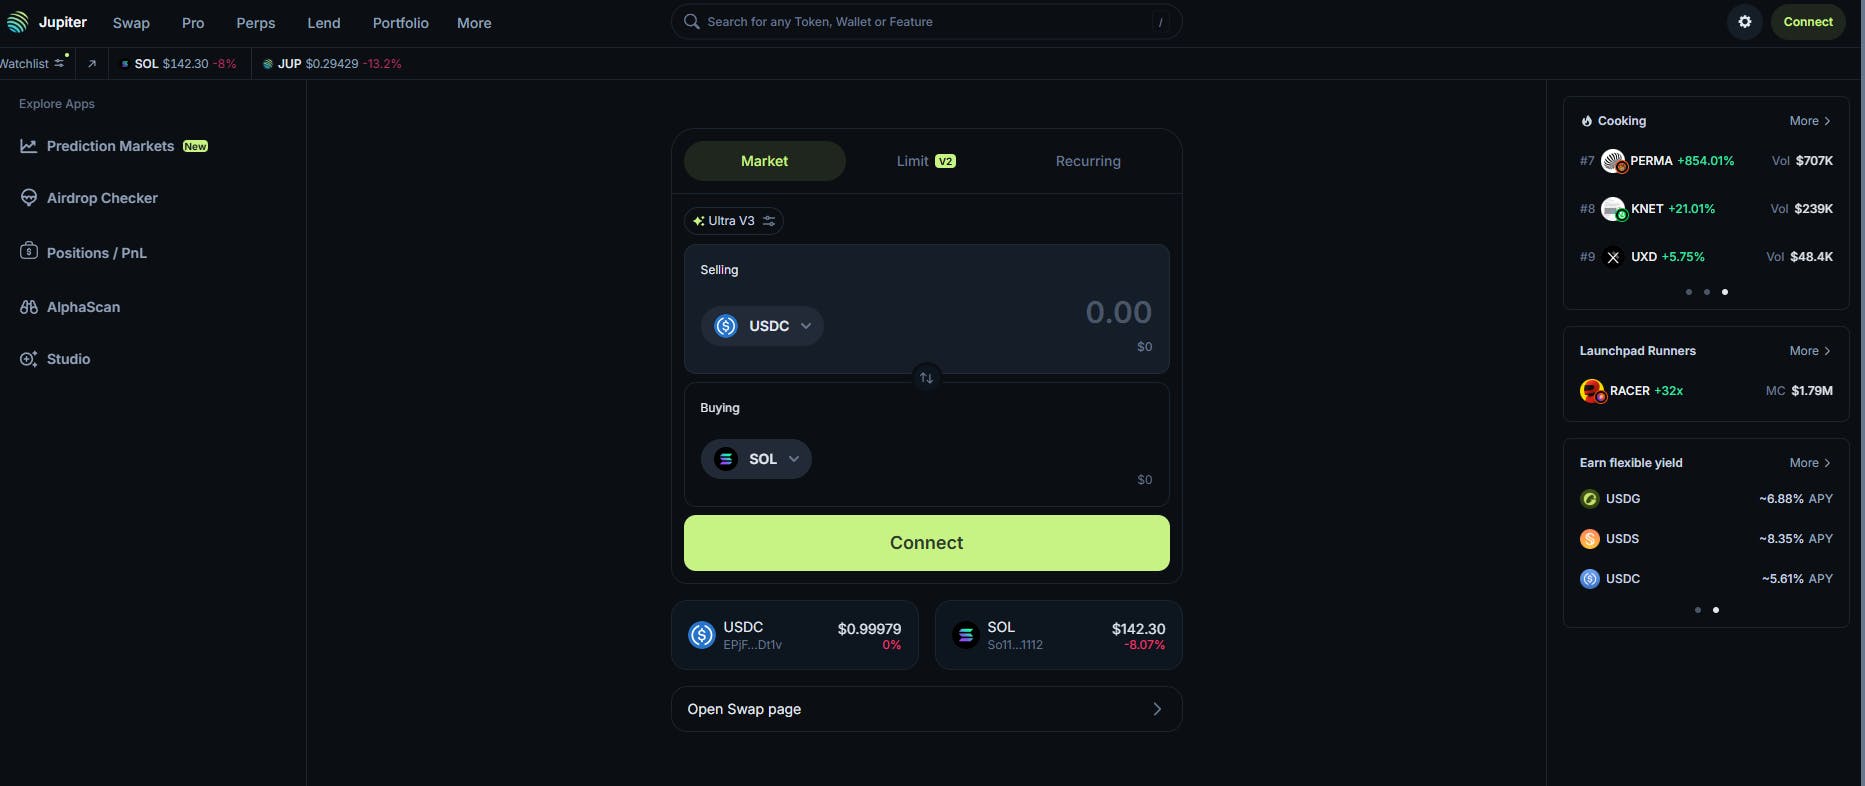The height and width of the screenshot is (786, 1865).
Task: Click the watchlist expand arrow icon
Action: pos(92,64)
